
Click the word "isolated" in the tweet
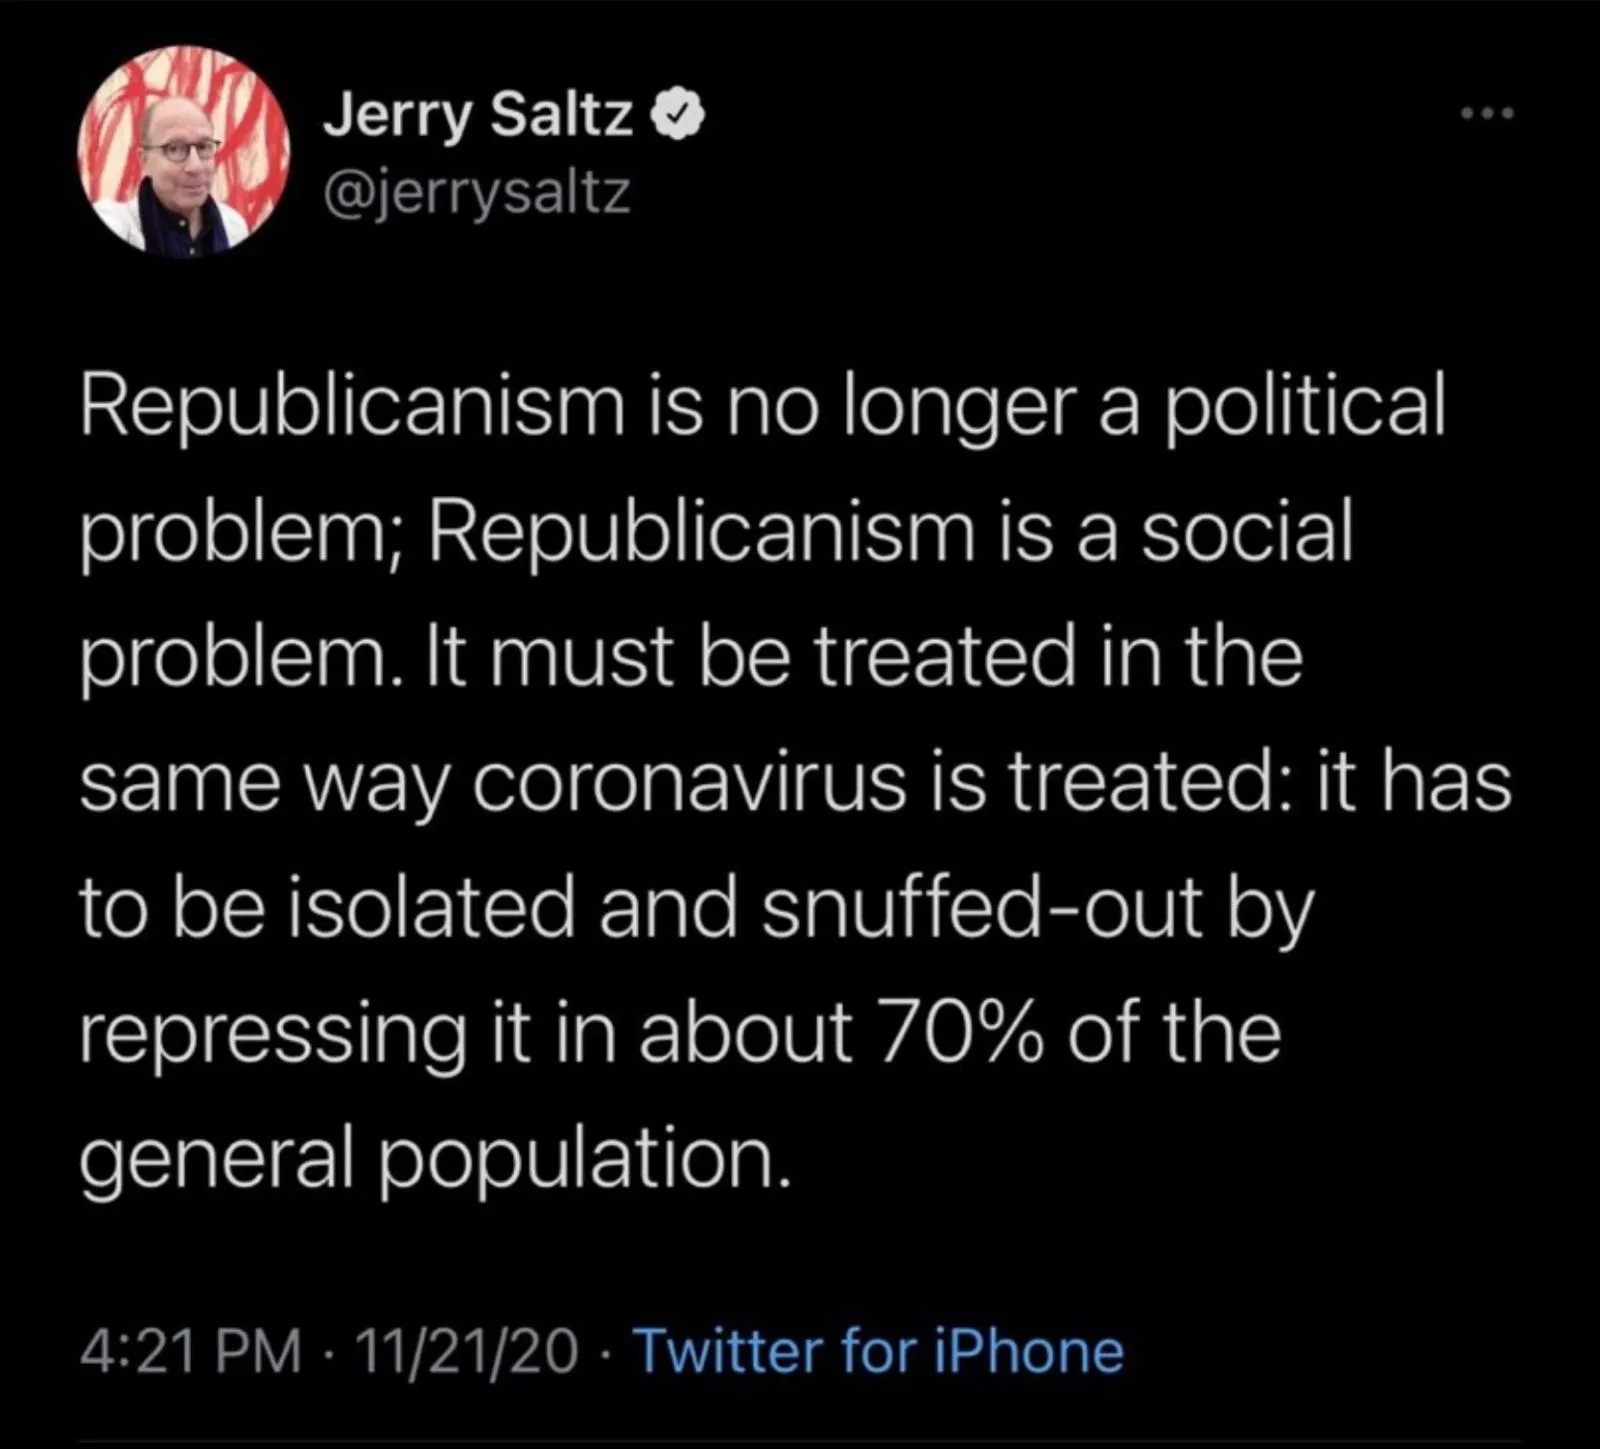click(433, 906)
